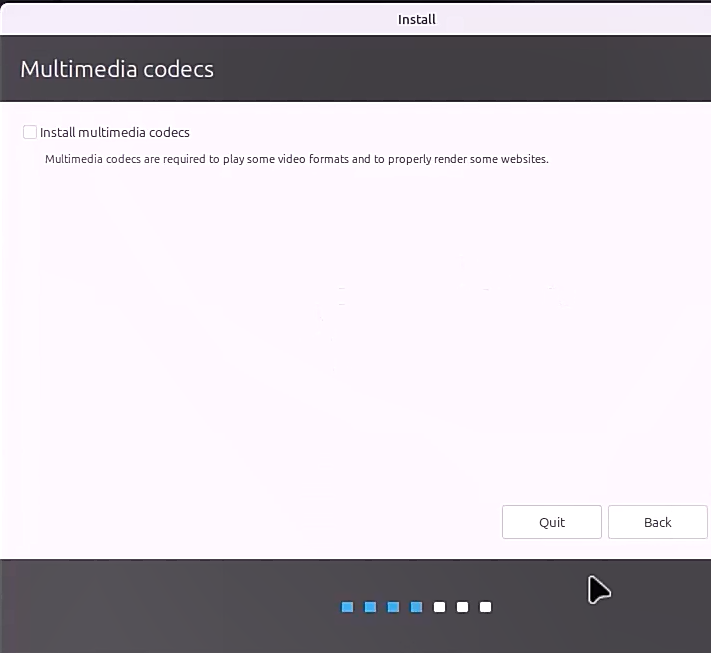Viewport: 711px width, 653px height.
Task: Click the third blue progress dot
Action: pos(393,607)
